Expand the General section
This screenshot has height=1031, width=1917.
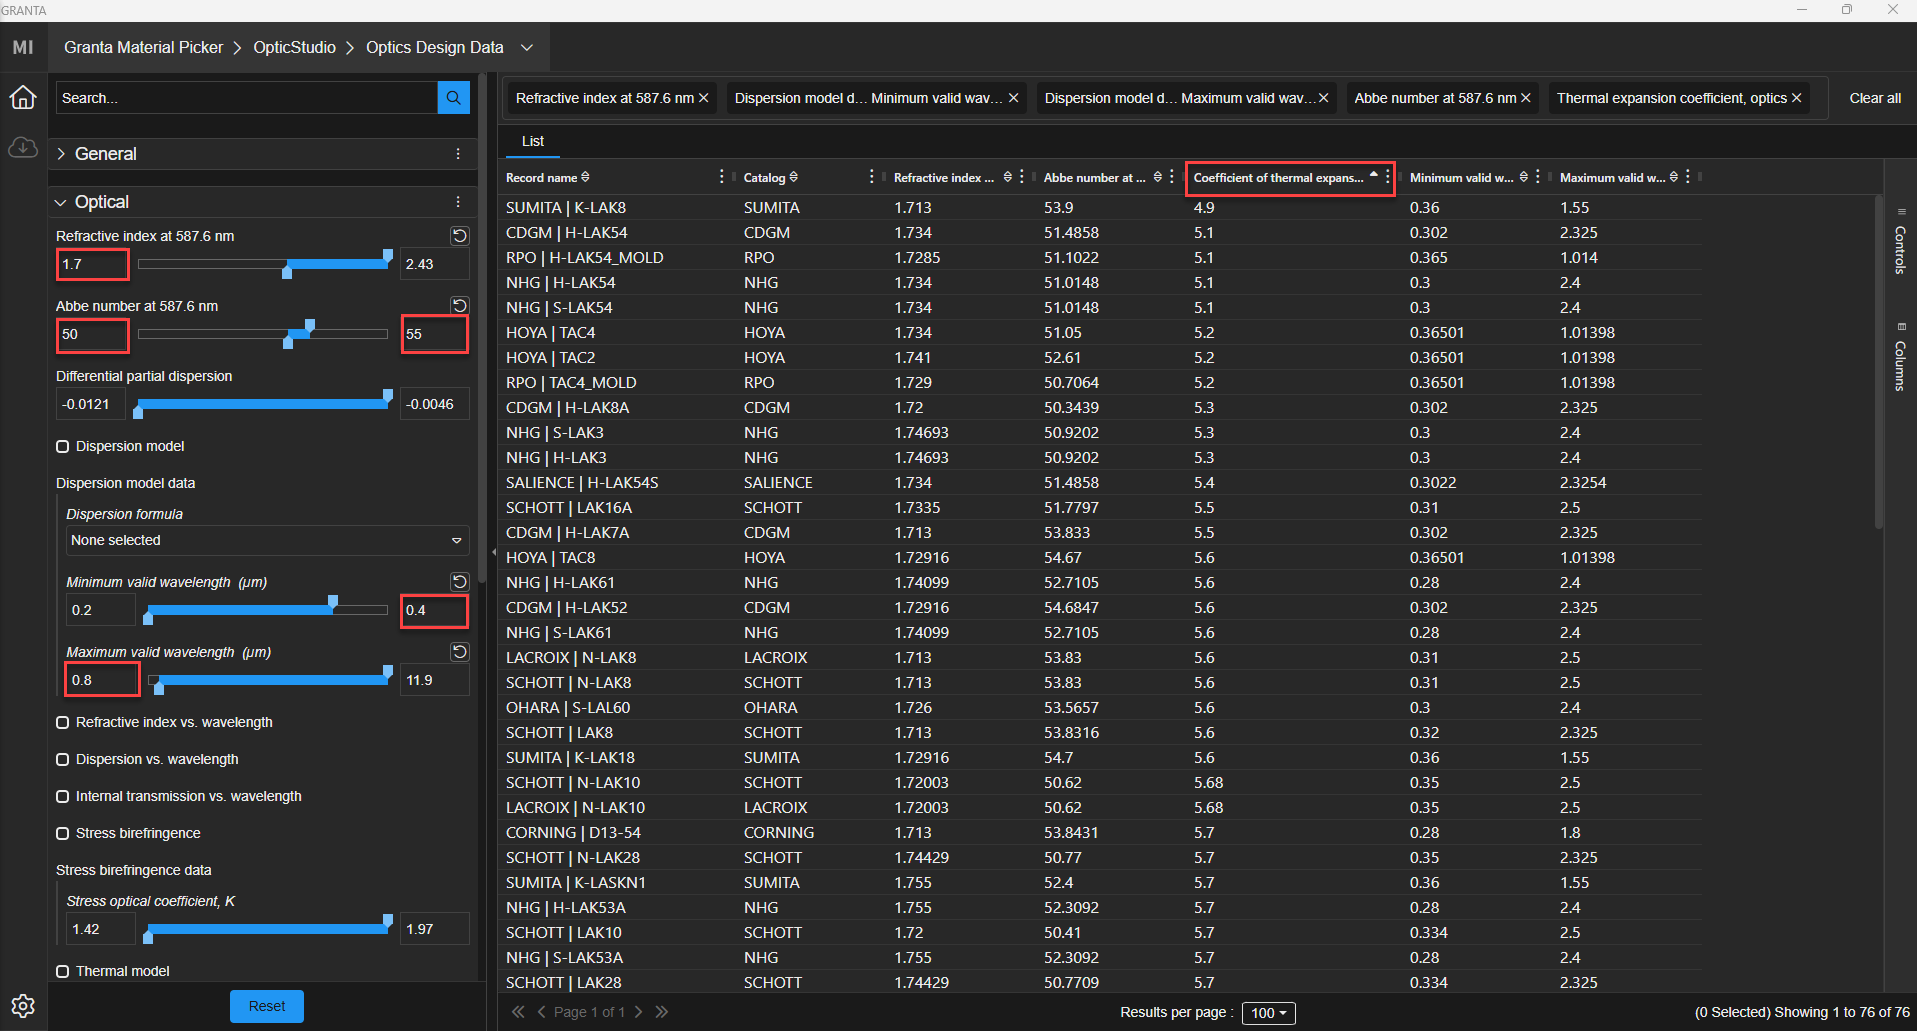tap(62, 154)
